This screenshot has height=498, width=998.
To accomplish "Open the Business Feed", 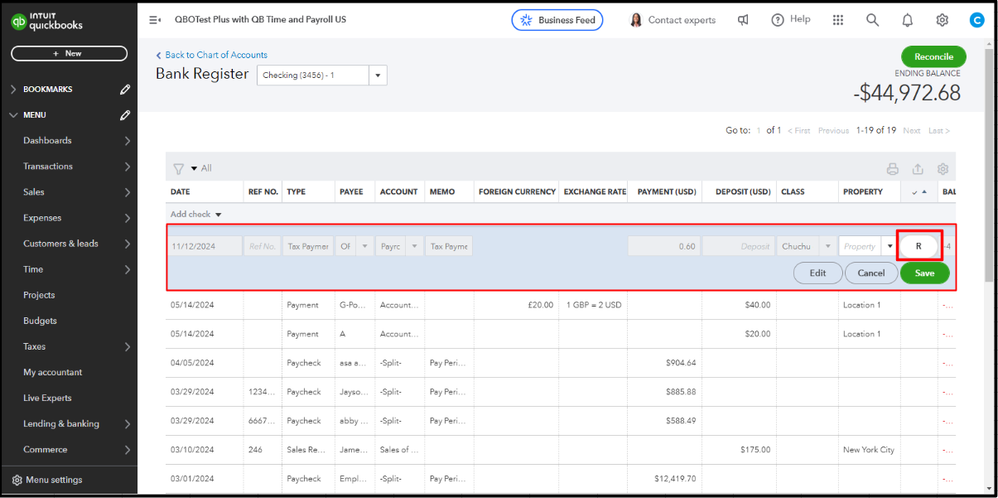I will (x=557, y=20).
